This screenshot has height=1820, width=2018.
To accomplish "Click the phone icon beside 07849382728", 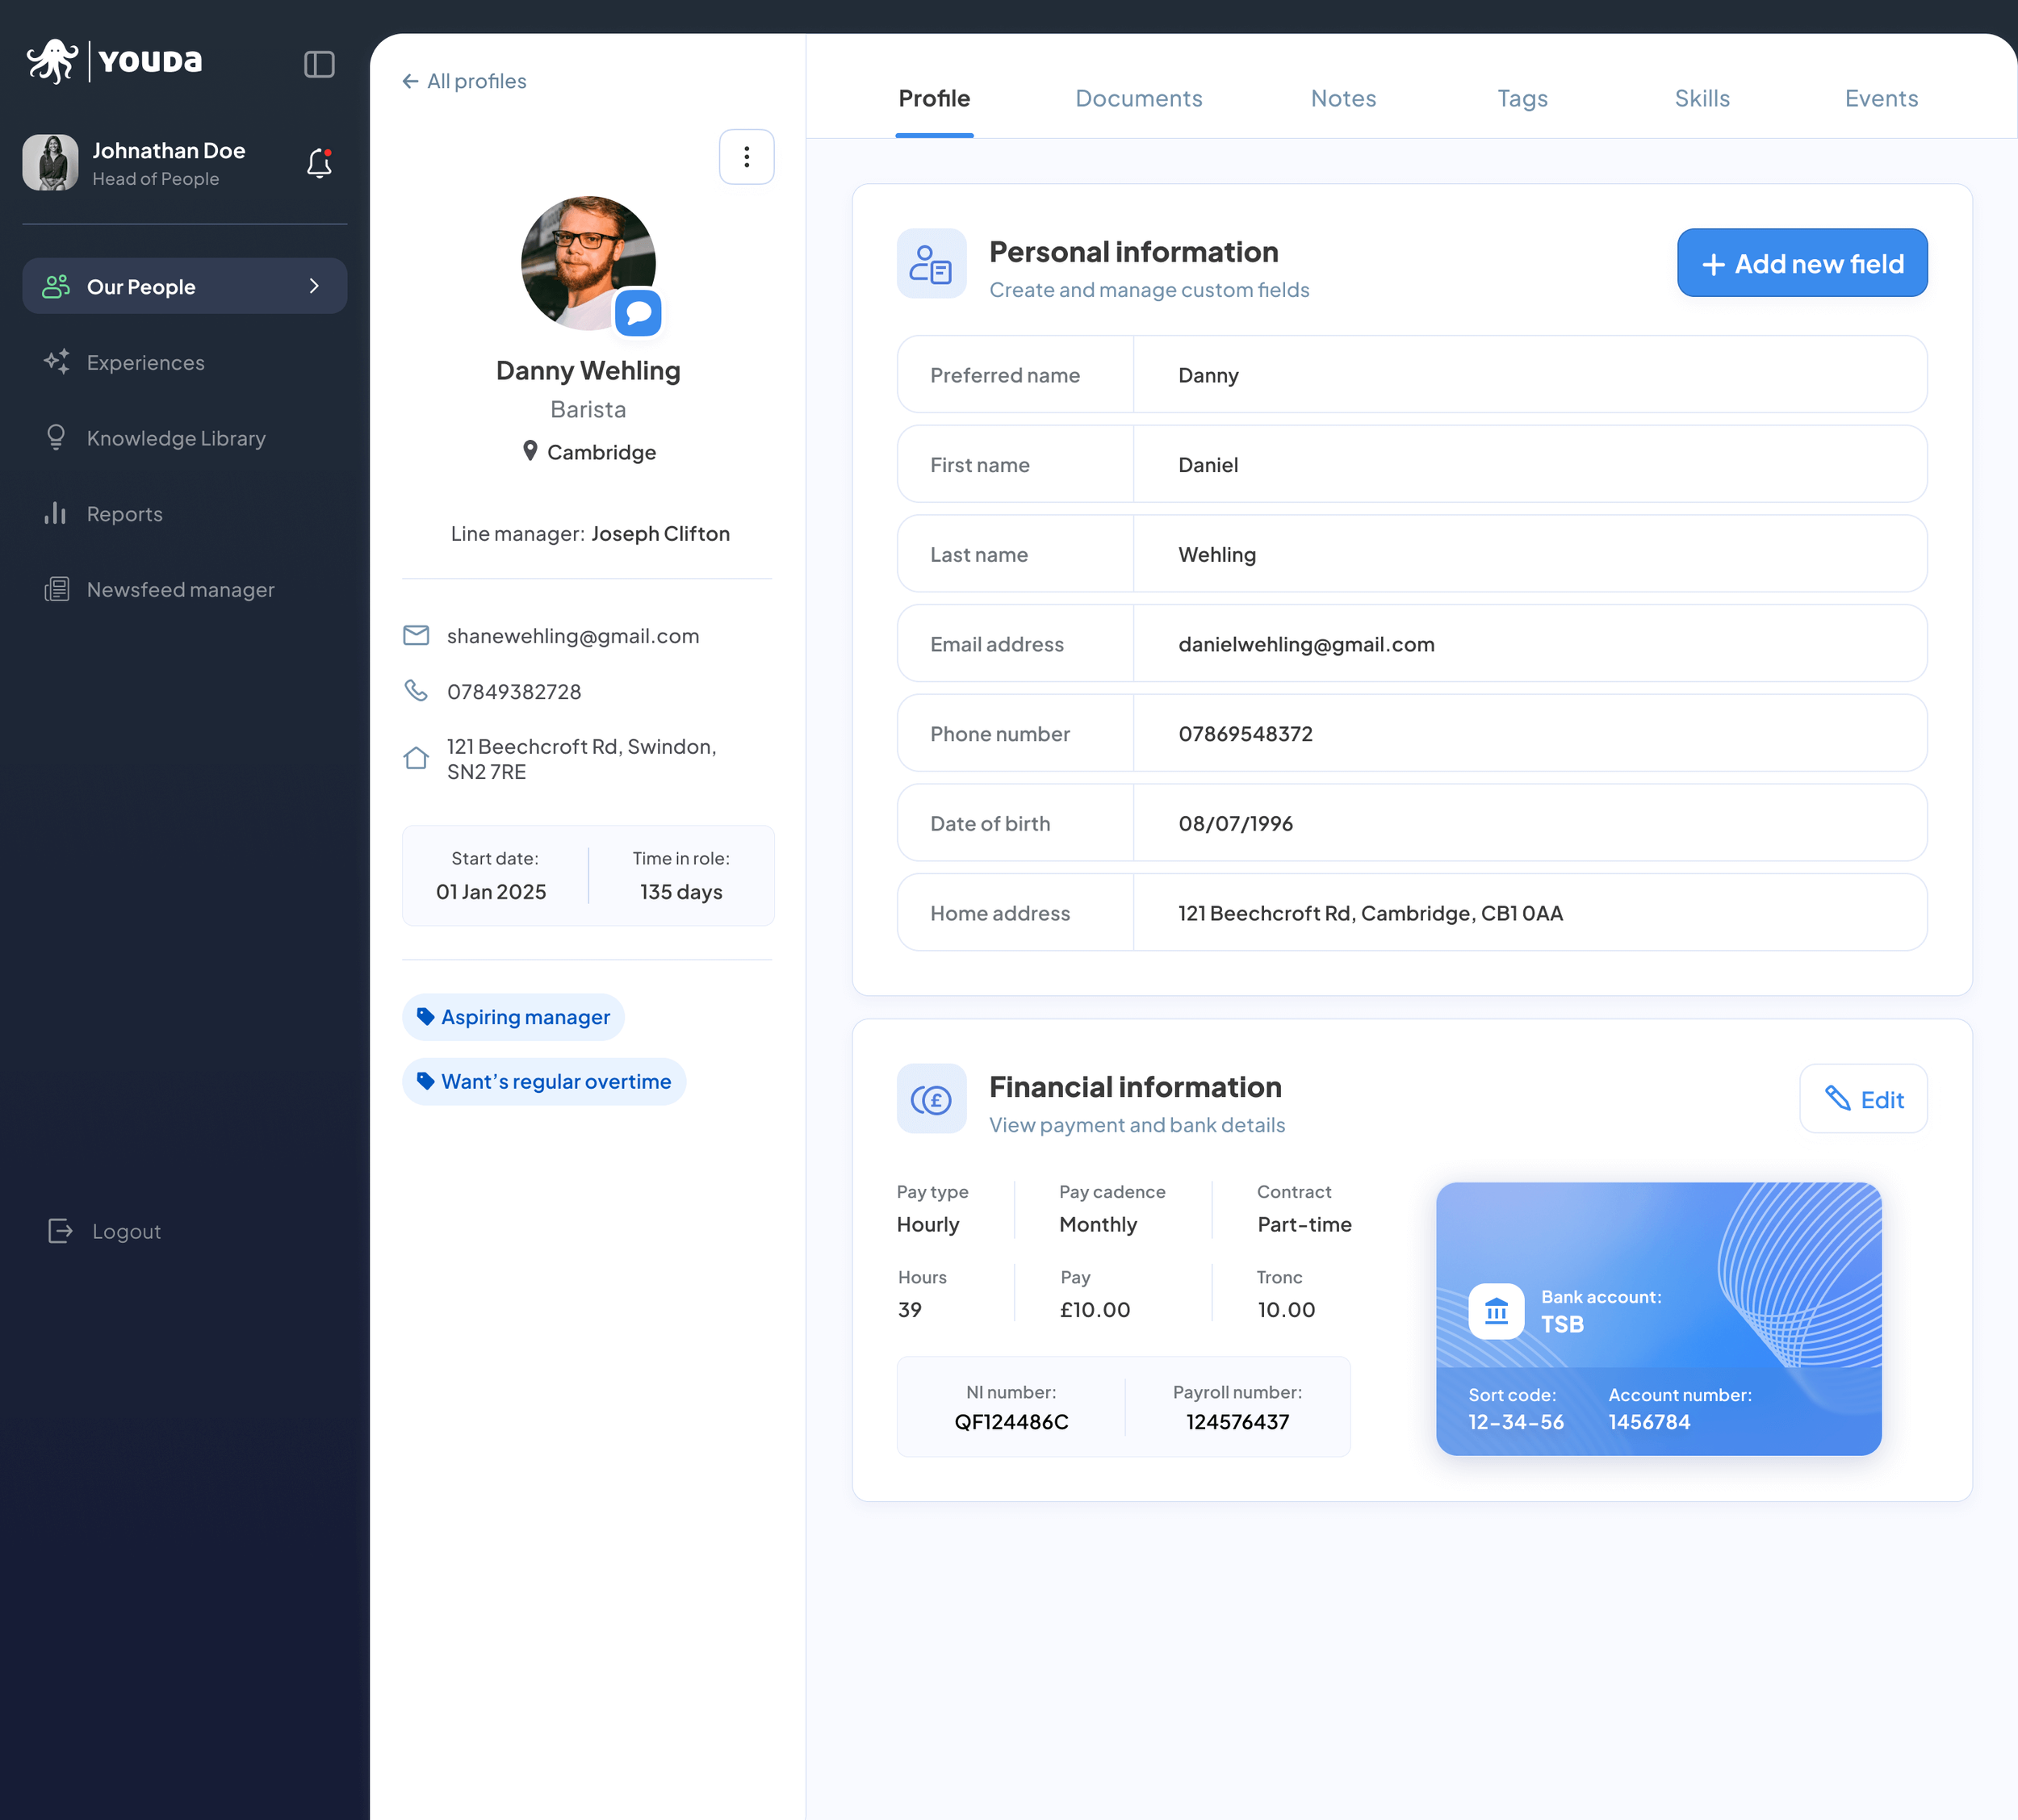I will [x=416, y=691].
